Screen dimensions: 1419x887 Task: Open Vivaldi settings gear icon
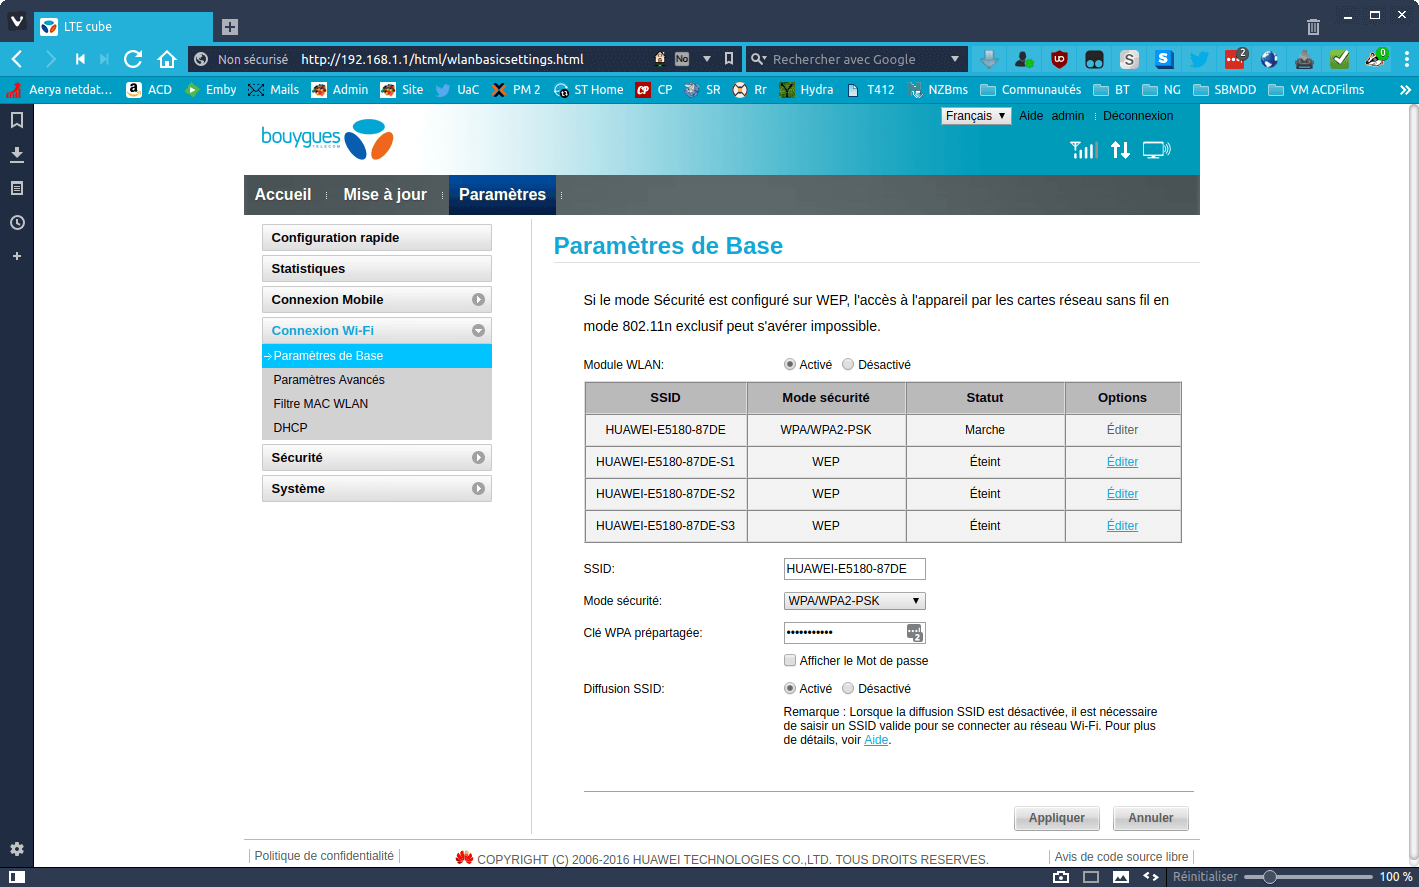pyautogui.click(x=17, y=849)
